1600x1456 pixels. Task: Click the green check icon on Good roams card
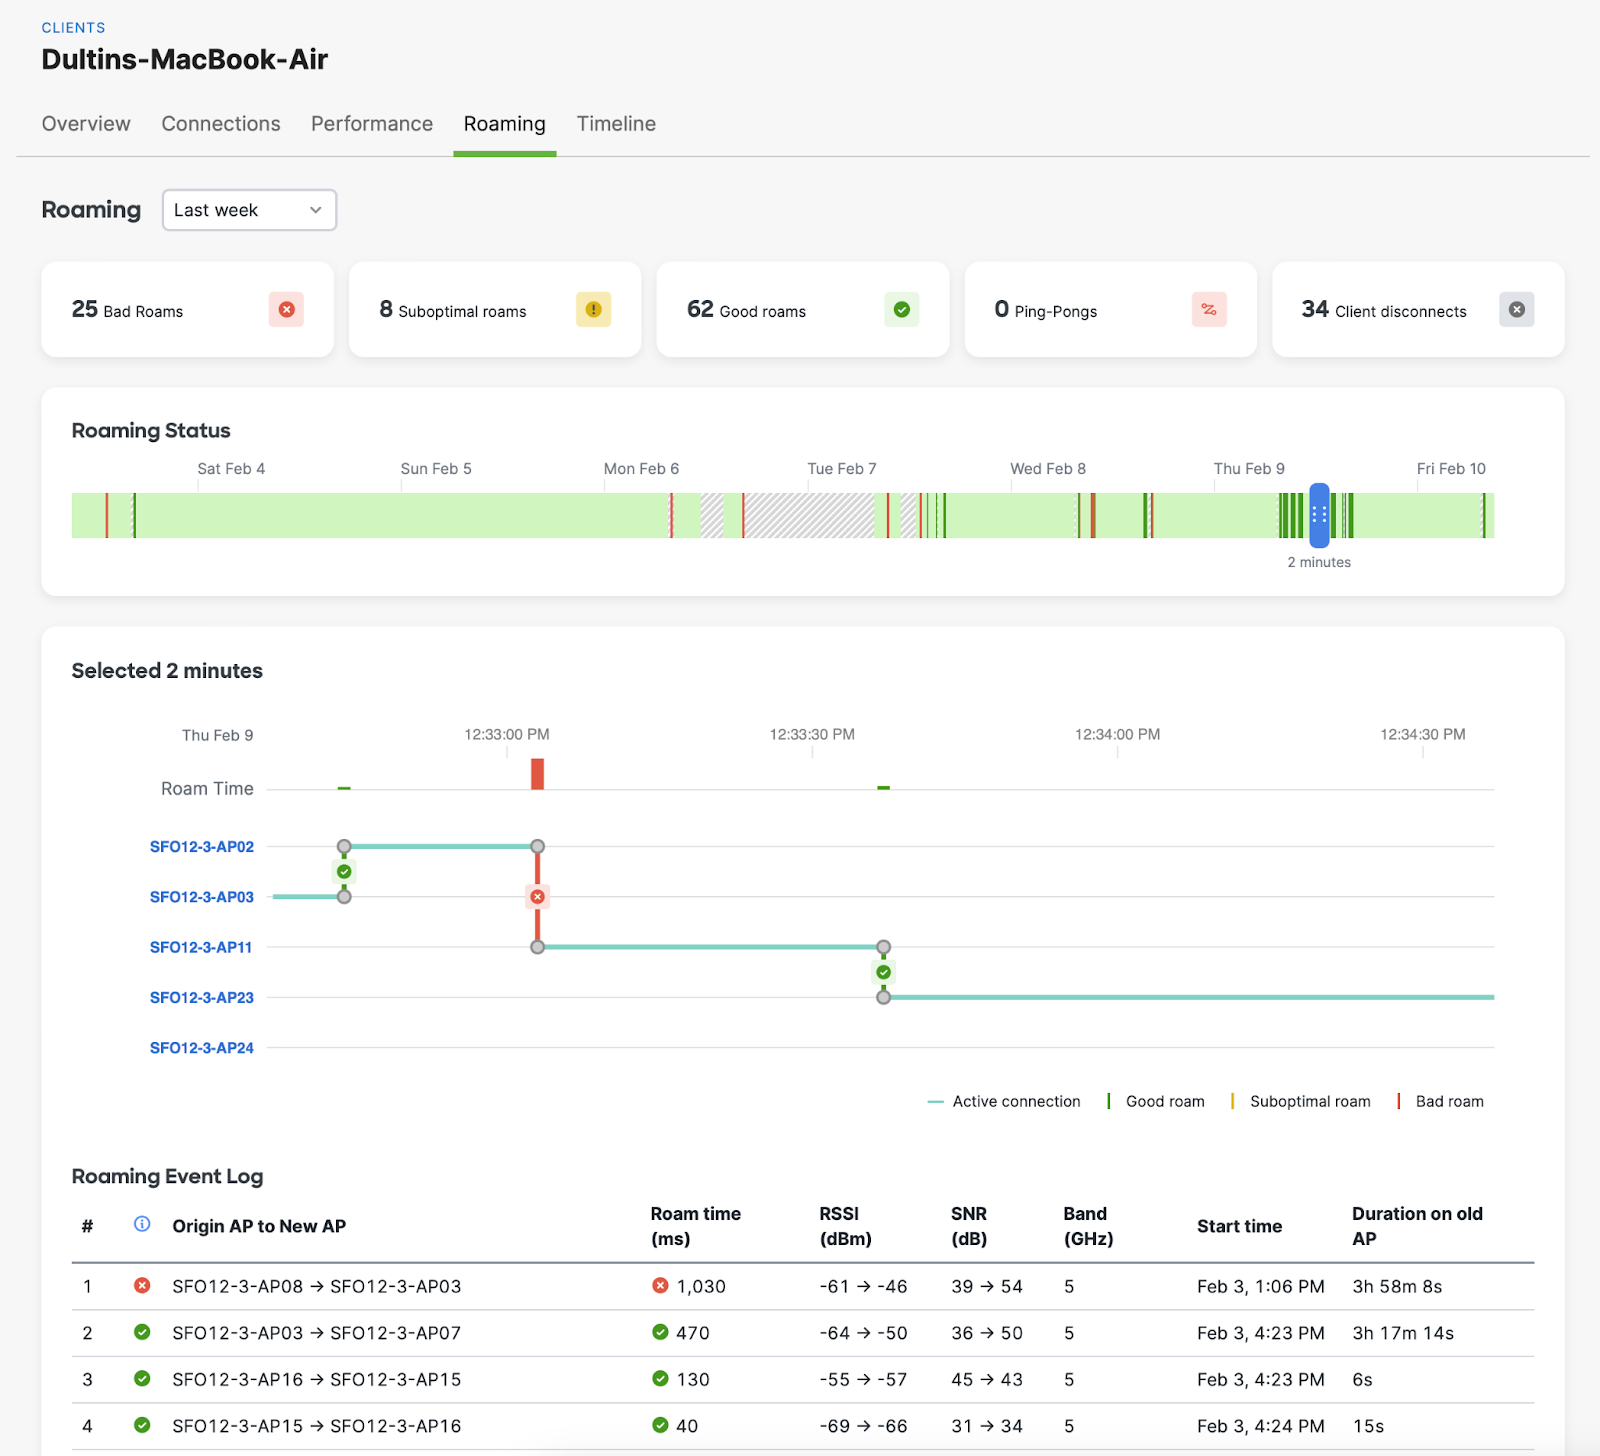(x=901, y=310)
